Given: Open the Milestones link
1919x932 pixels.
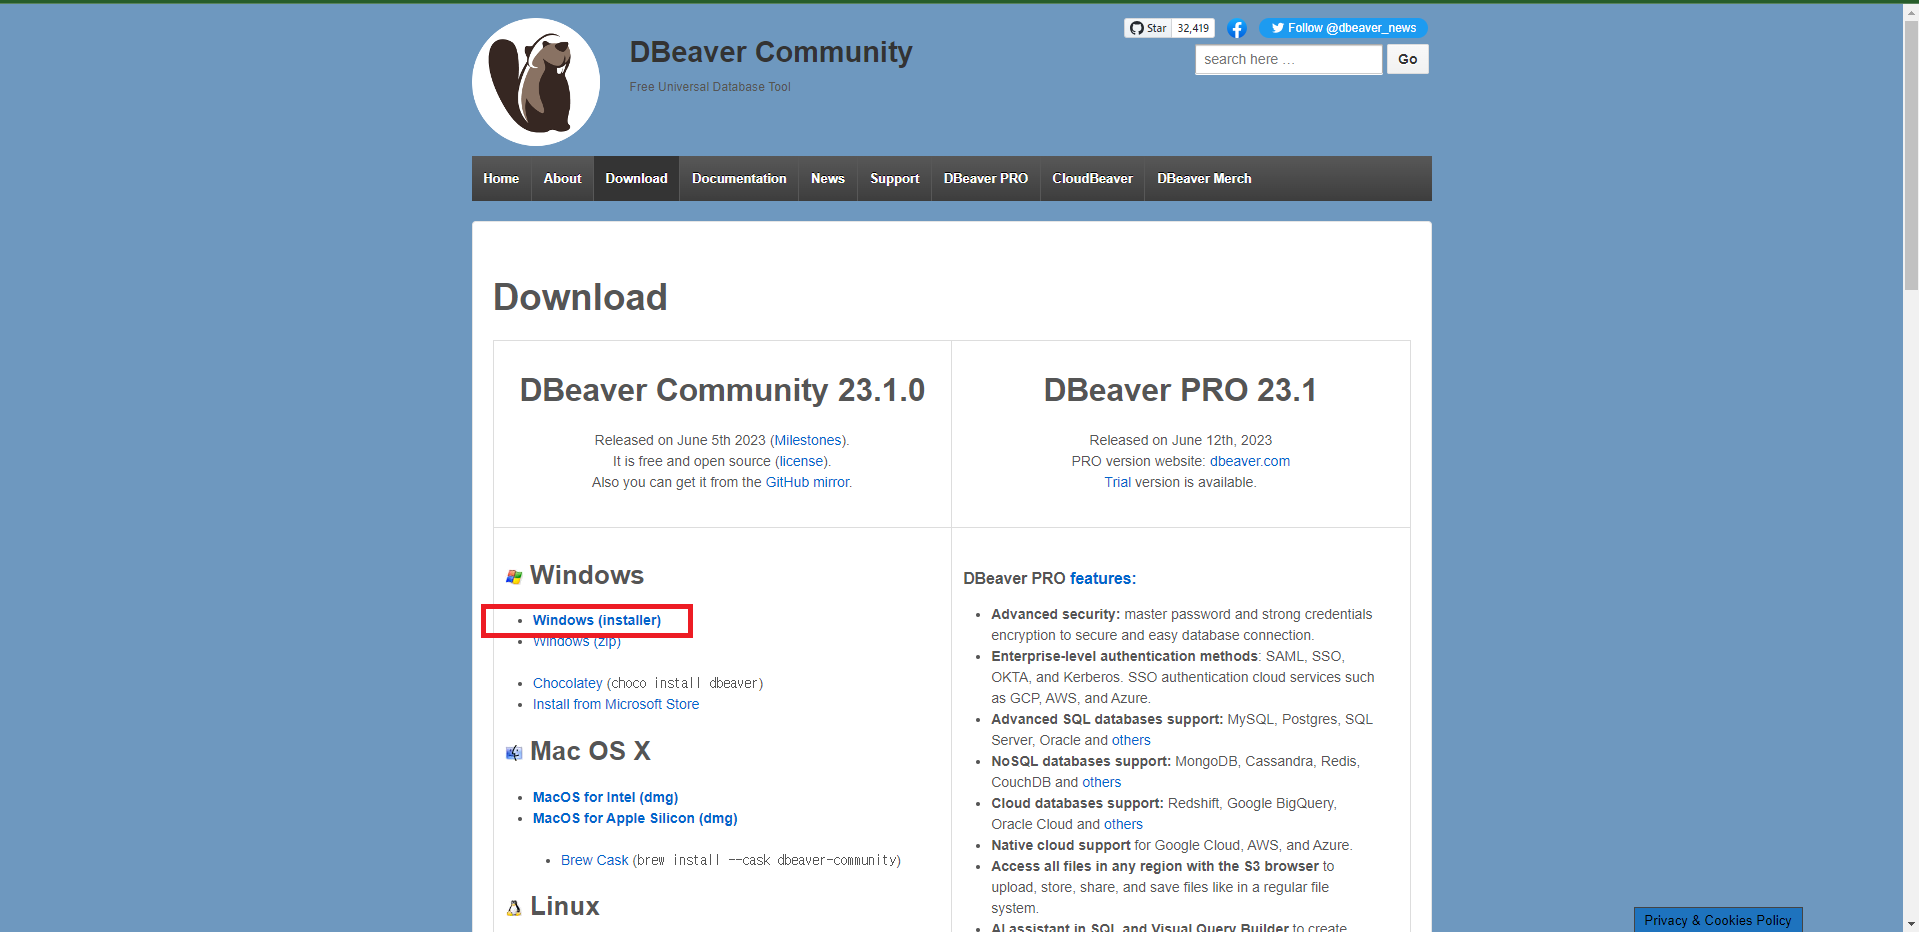Looking at the screenshot, I should coord(808,440).
